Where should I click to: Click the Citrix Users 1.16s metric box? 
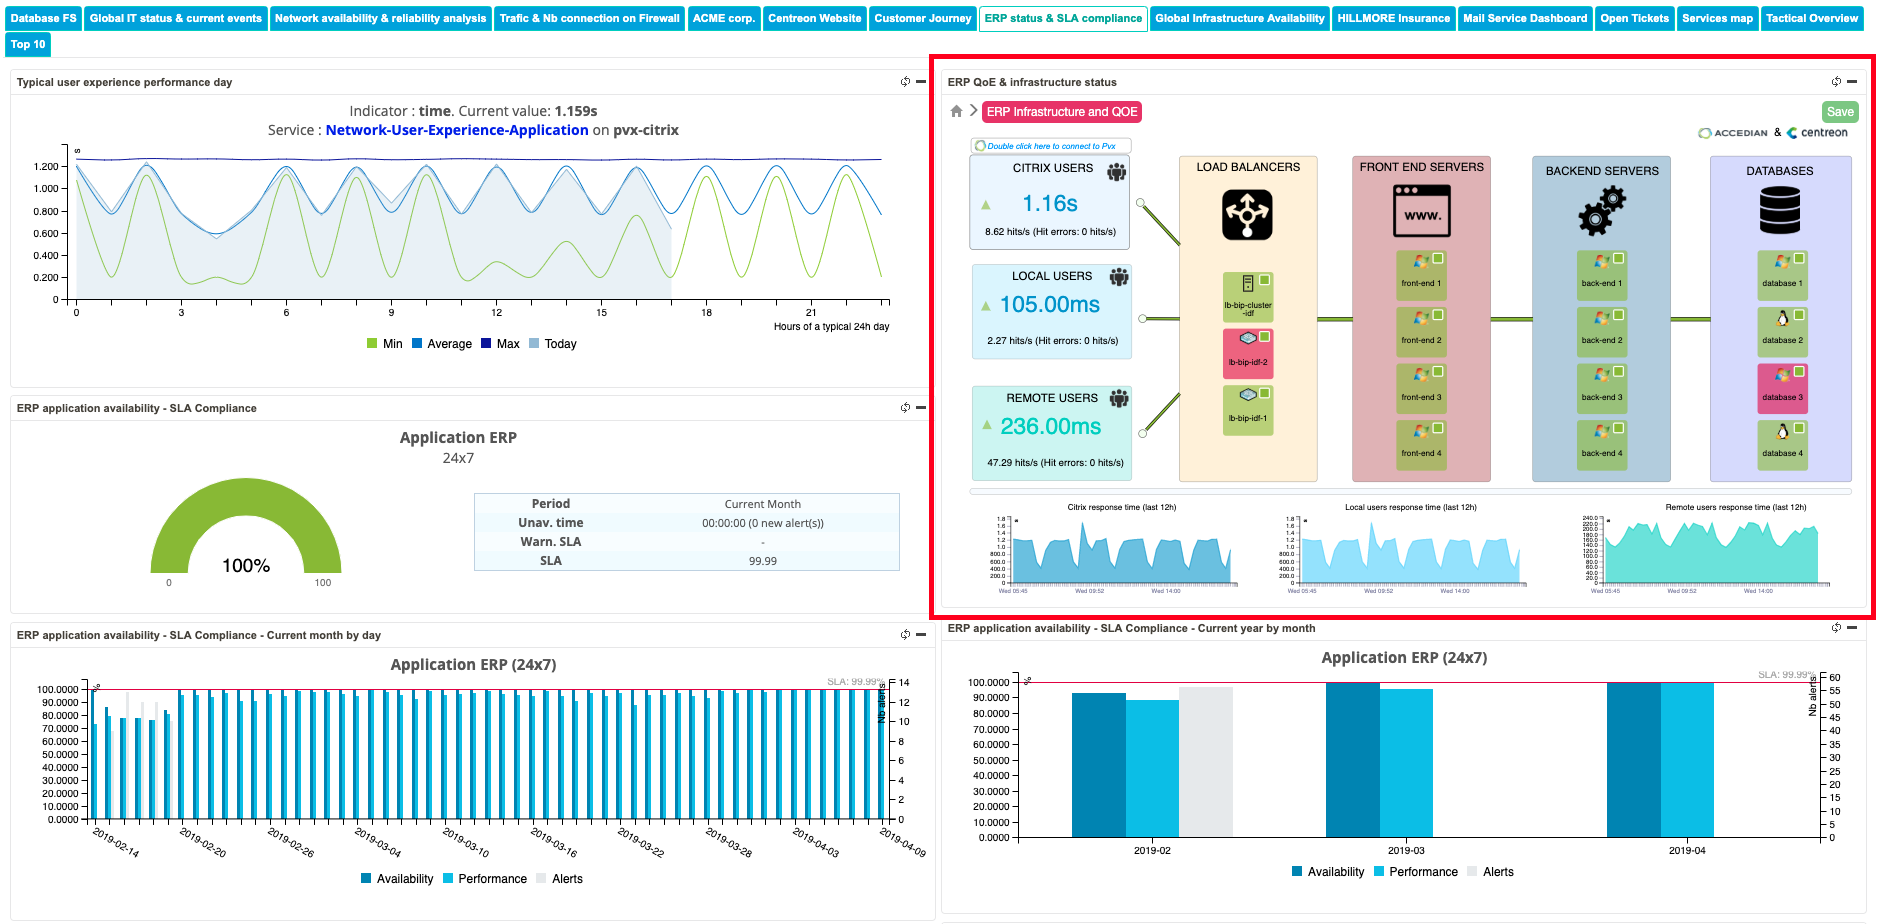(1050, 203)
